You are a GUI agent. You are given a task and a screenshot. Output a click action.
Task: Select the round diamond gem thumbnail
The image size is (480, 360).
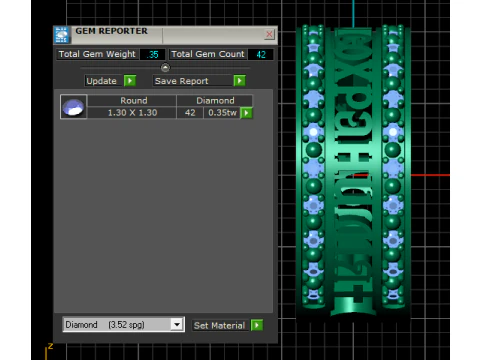point(74,107)
